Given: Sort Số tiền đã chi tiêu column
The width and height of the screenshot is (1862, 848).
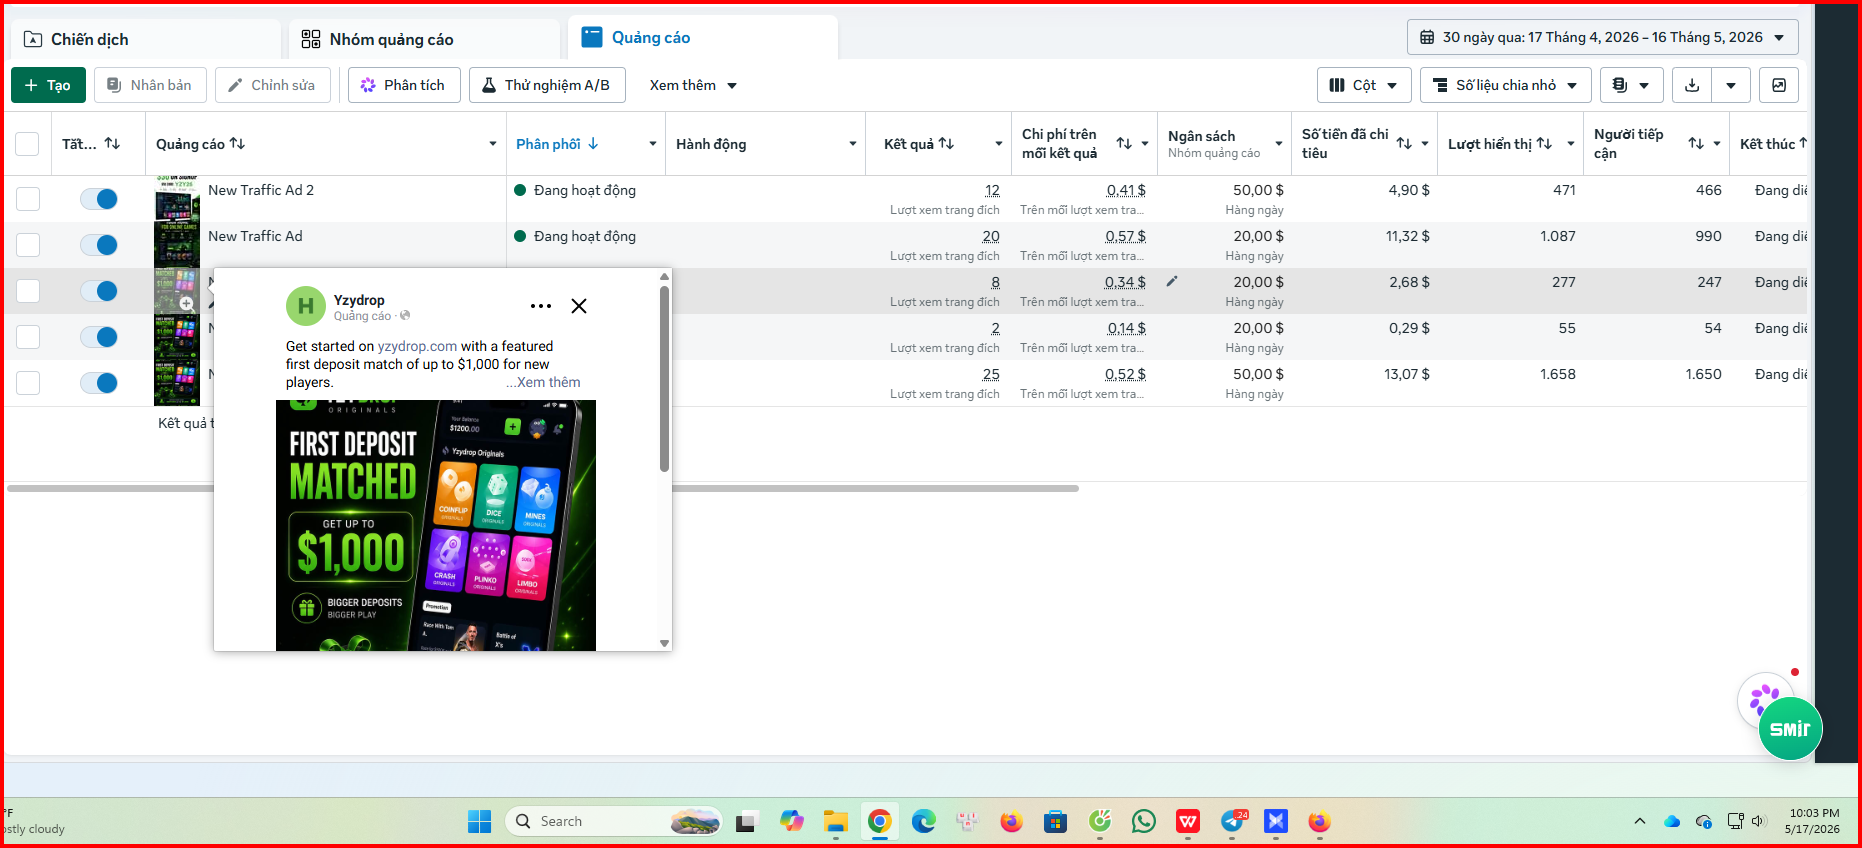Looking at the screenshot, I should (x=1404, y=144).
